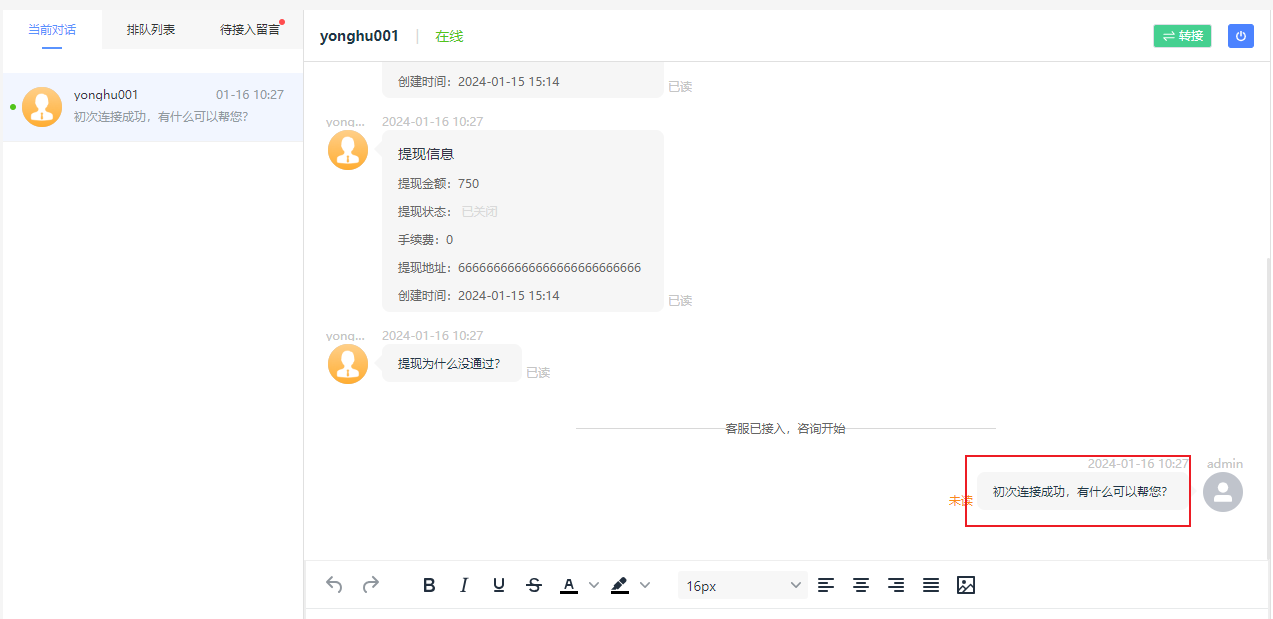The width and height of the screenshot is (1273, 619).
Task: Click the green 转接 transfer button
Action: (x=1182, y=36)
